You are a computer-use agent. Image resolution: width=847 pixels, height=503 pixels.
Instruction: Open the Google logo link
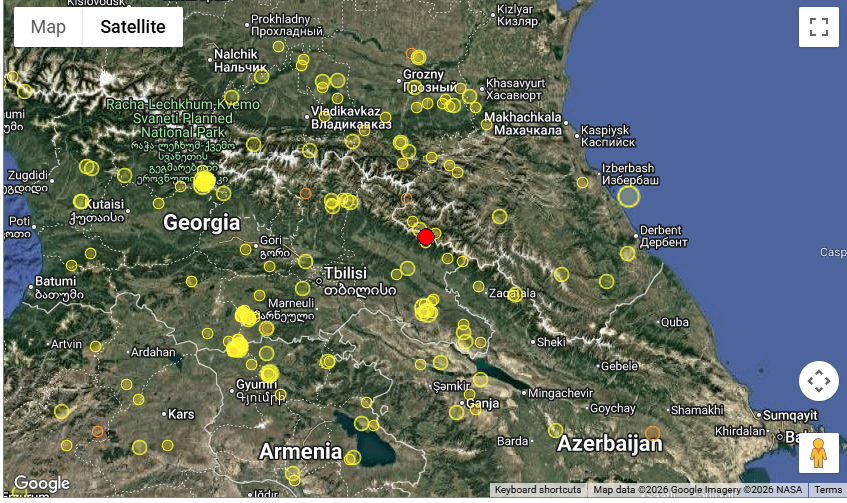(42, 484)
